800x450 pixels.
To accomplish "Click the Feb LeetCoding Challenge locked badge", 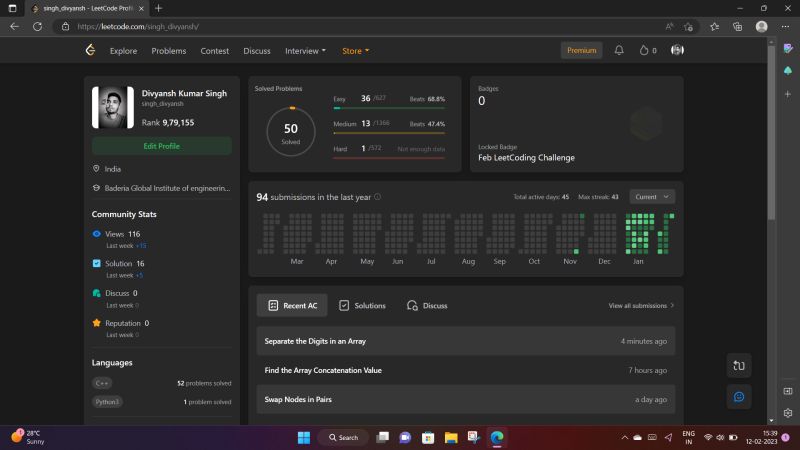I will [526, 158].
